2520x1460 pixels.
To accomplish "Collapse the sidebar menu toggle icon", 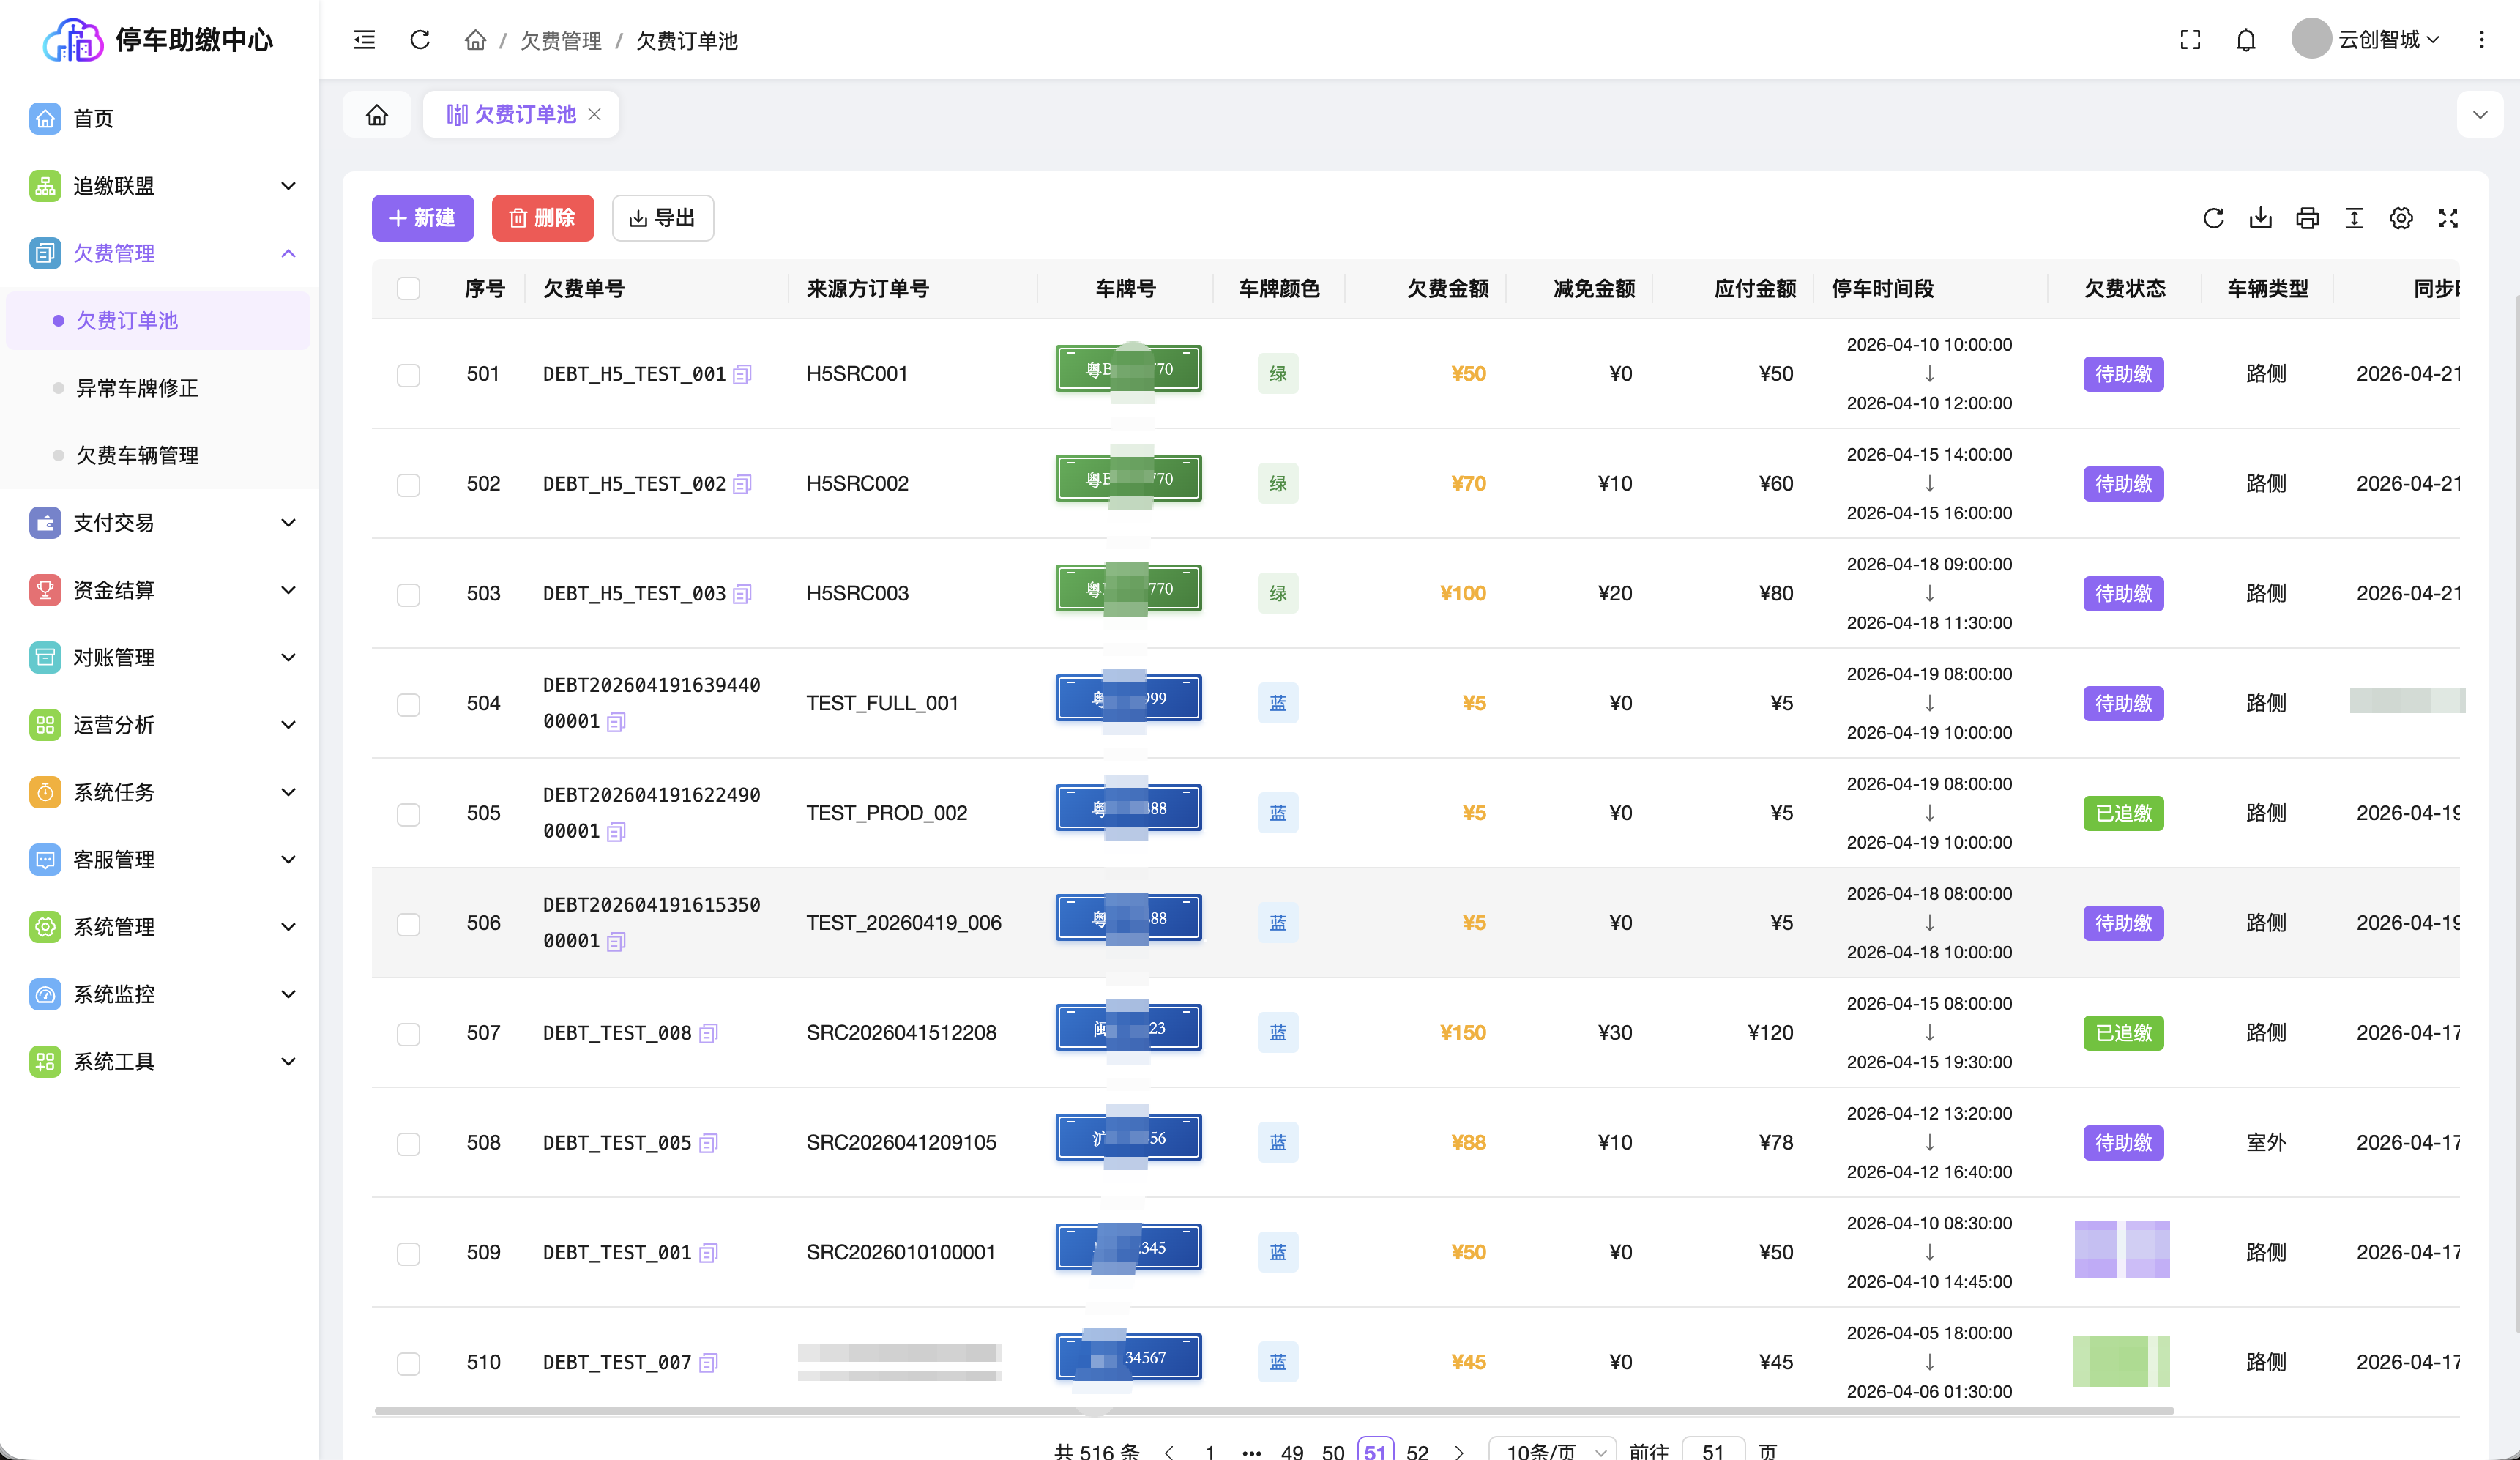I will pos(365,40).
